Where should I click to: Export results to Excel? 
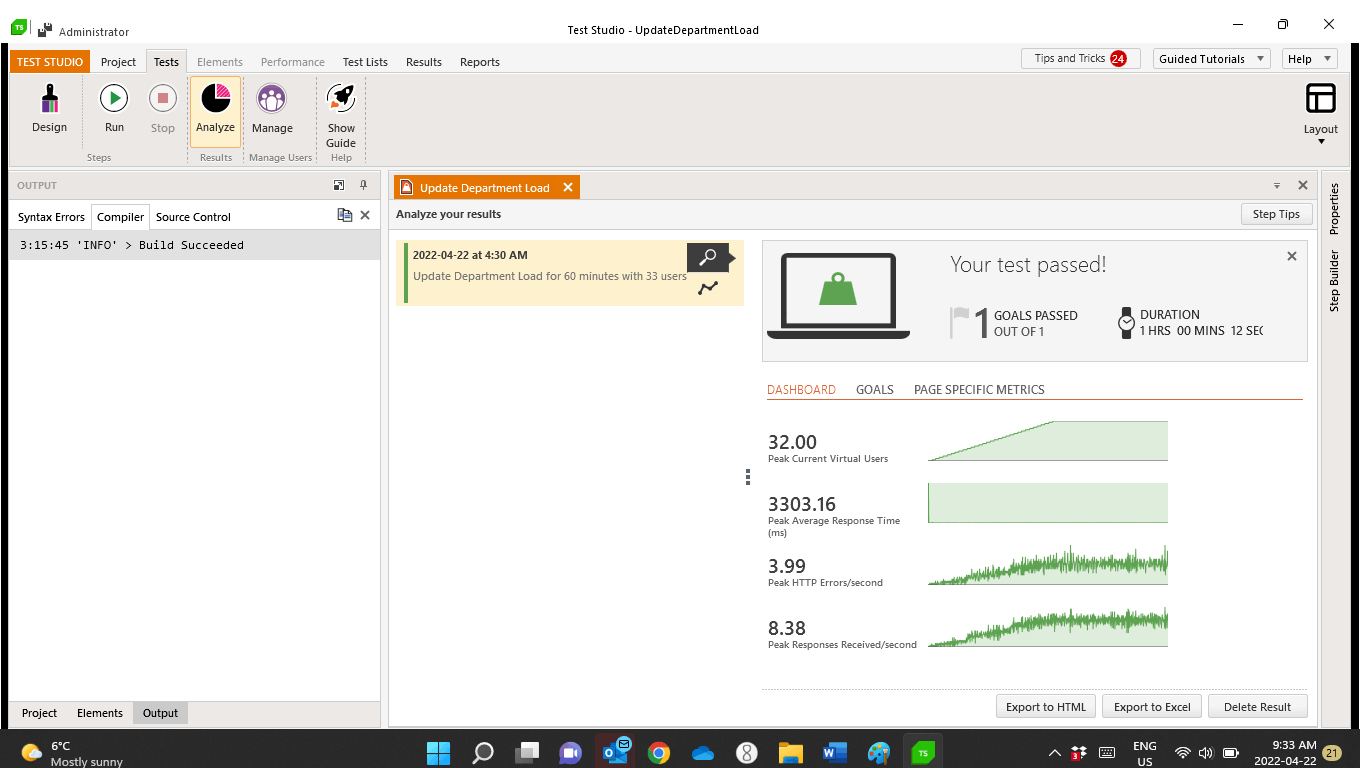[x=1152, y=707]
